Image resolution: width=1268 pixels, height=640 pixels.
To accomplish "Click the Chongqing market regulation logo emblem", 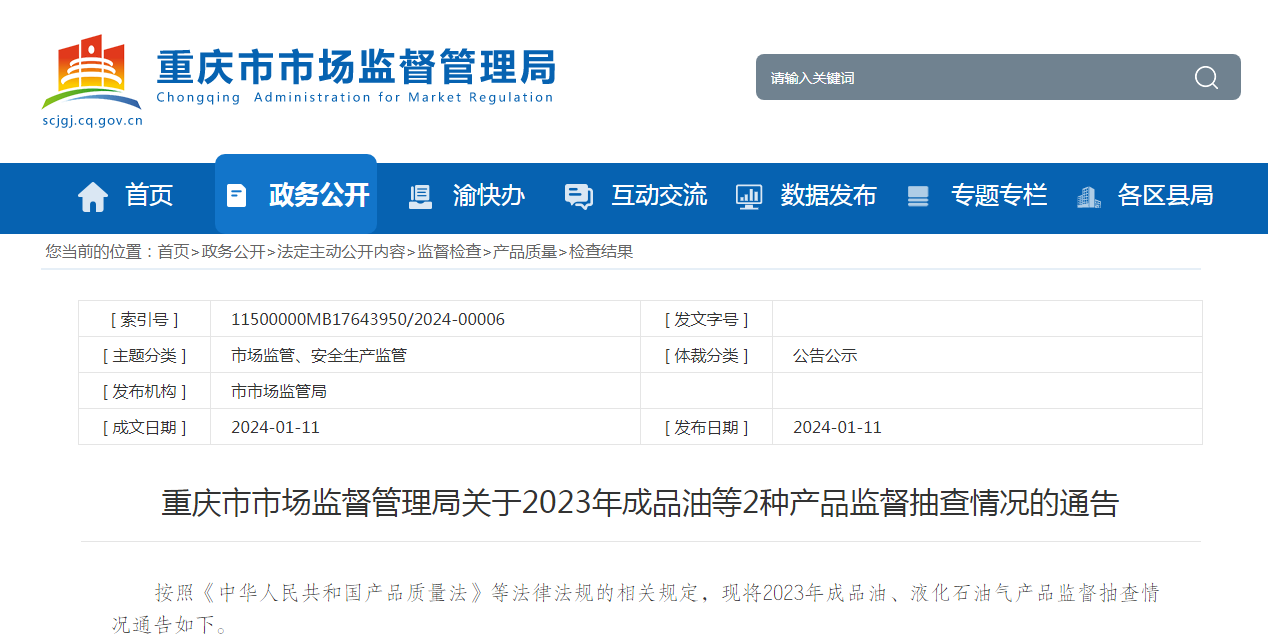I will (x=92, y=72).
